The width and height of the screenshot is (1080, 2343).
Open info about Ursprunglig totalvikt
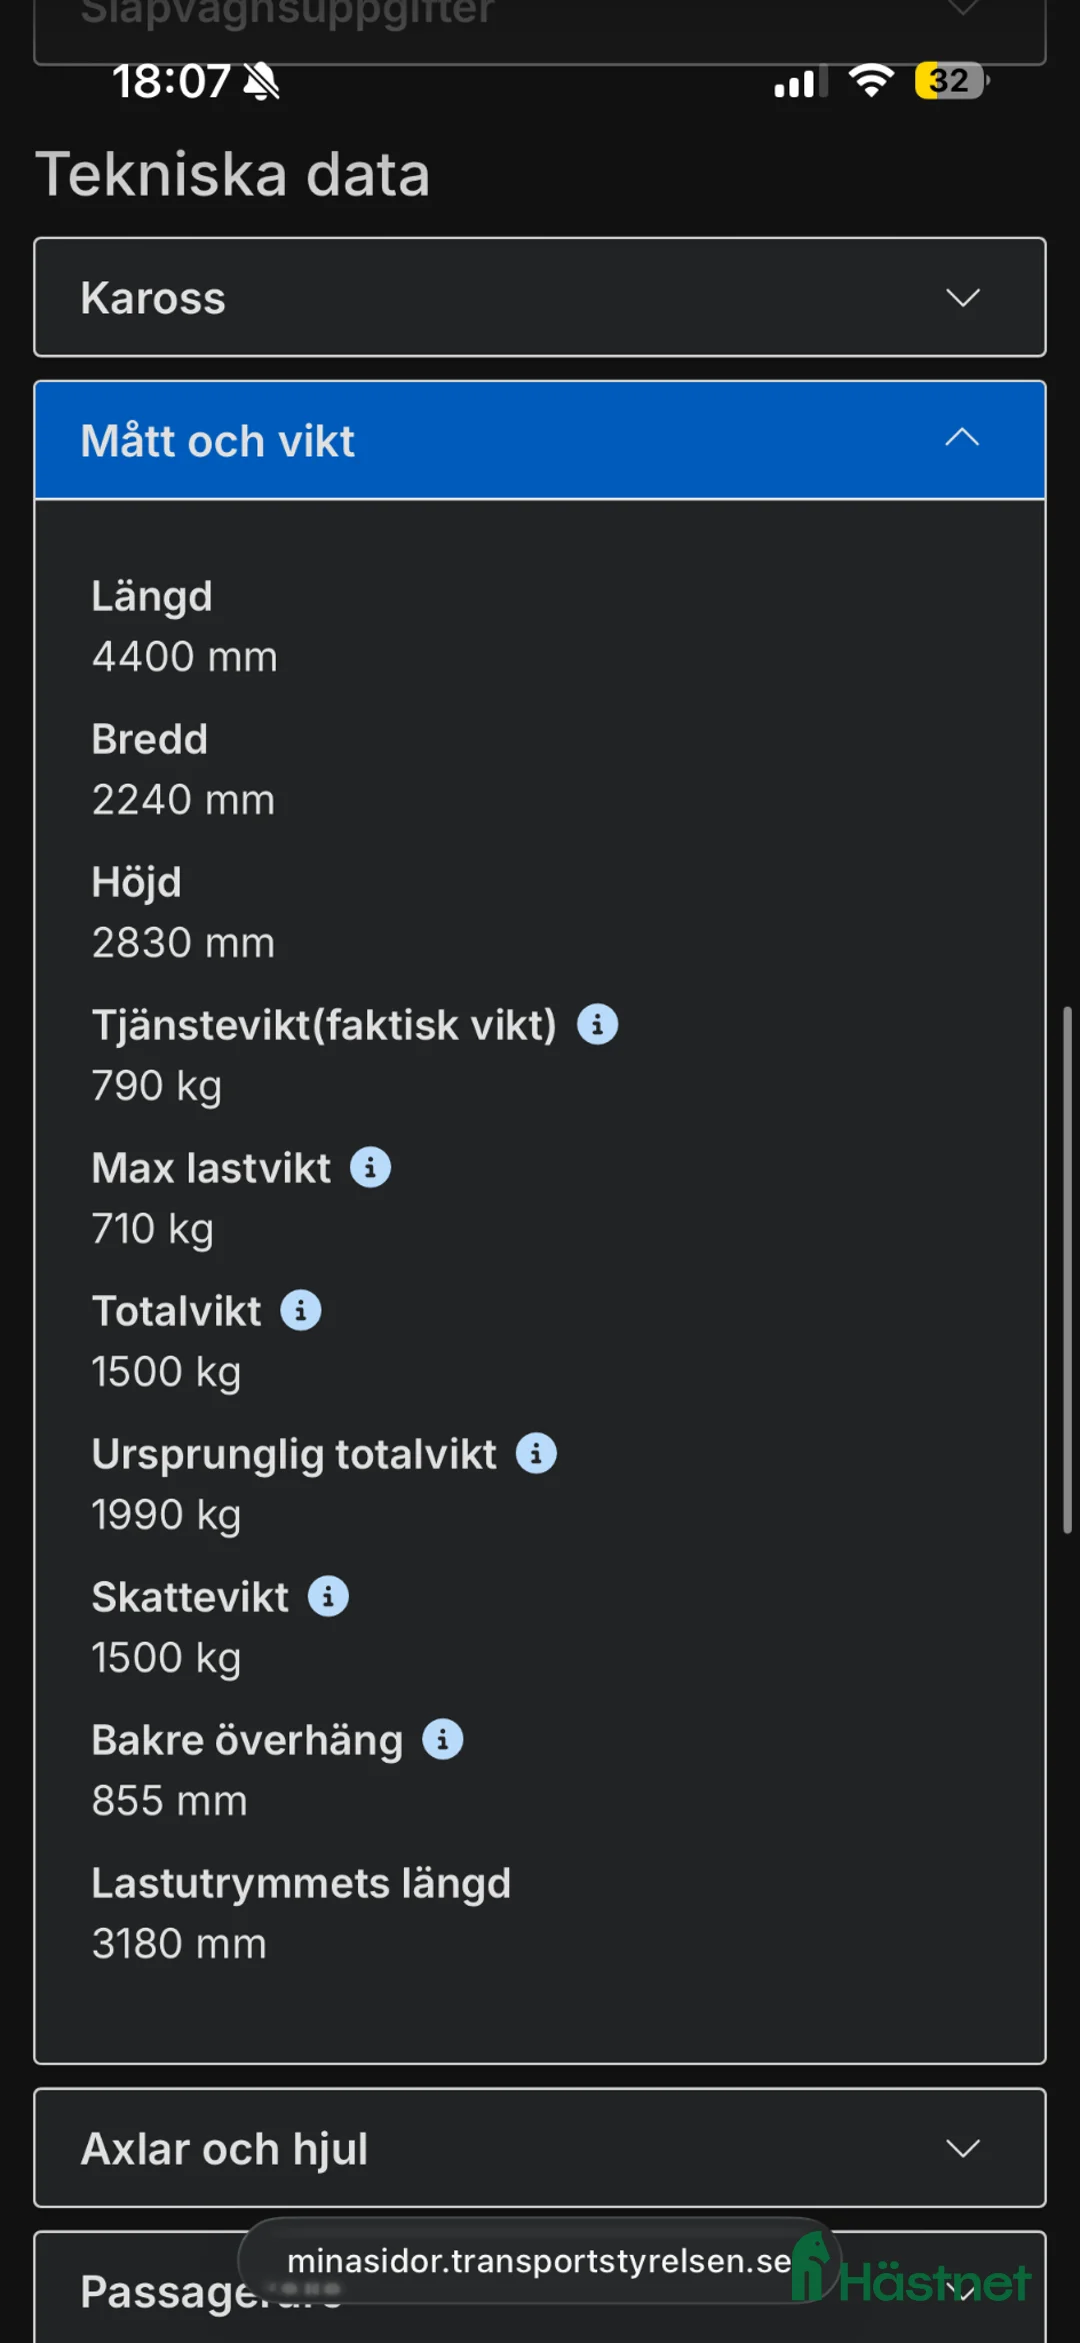click(536, 1453)
